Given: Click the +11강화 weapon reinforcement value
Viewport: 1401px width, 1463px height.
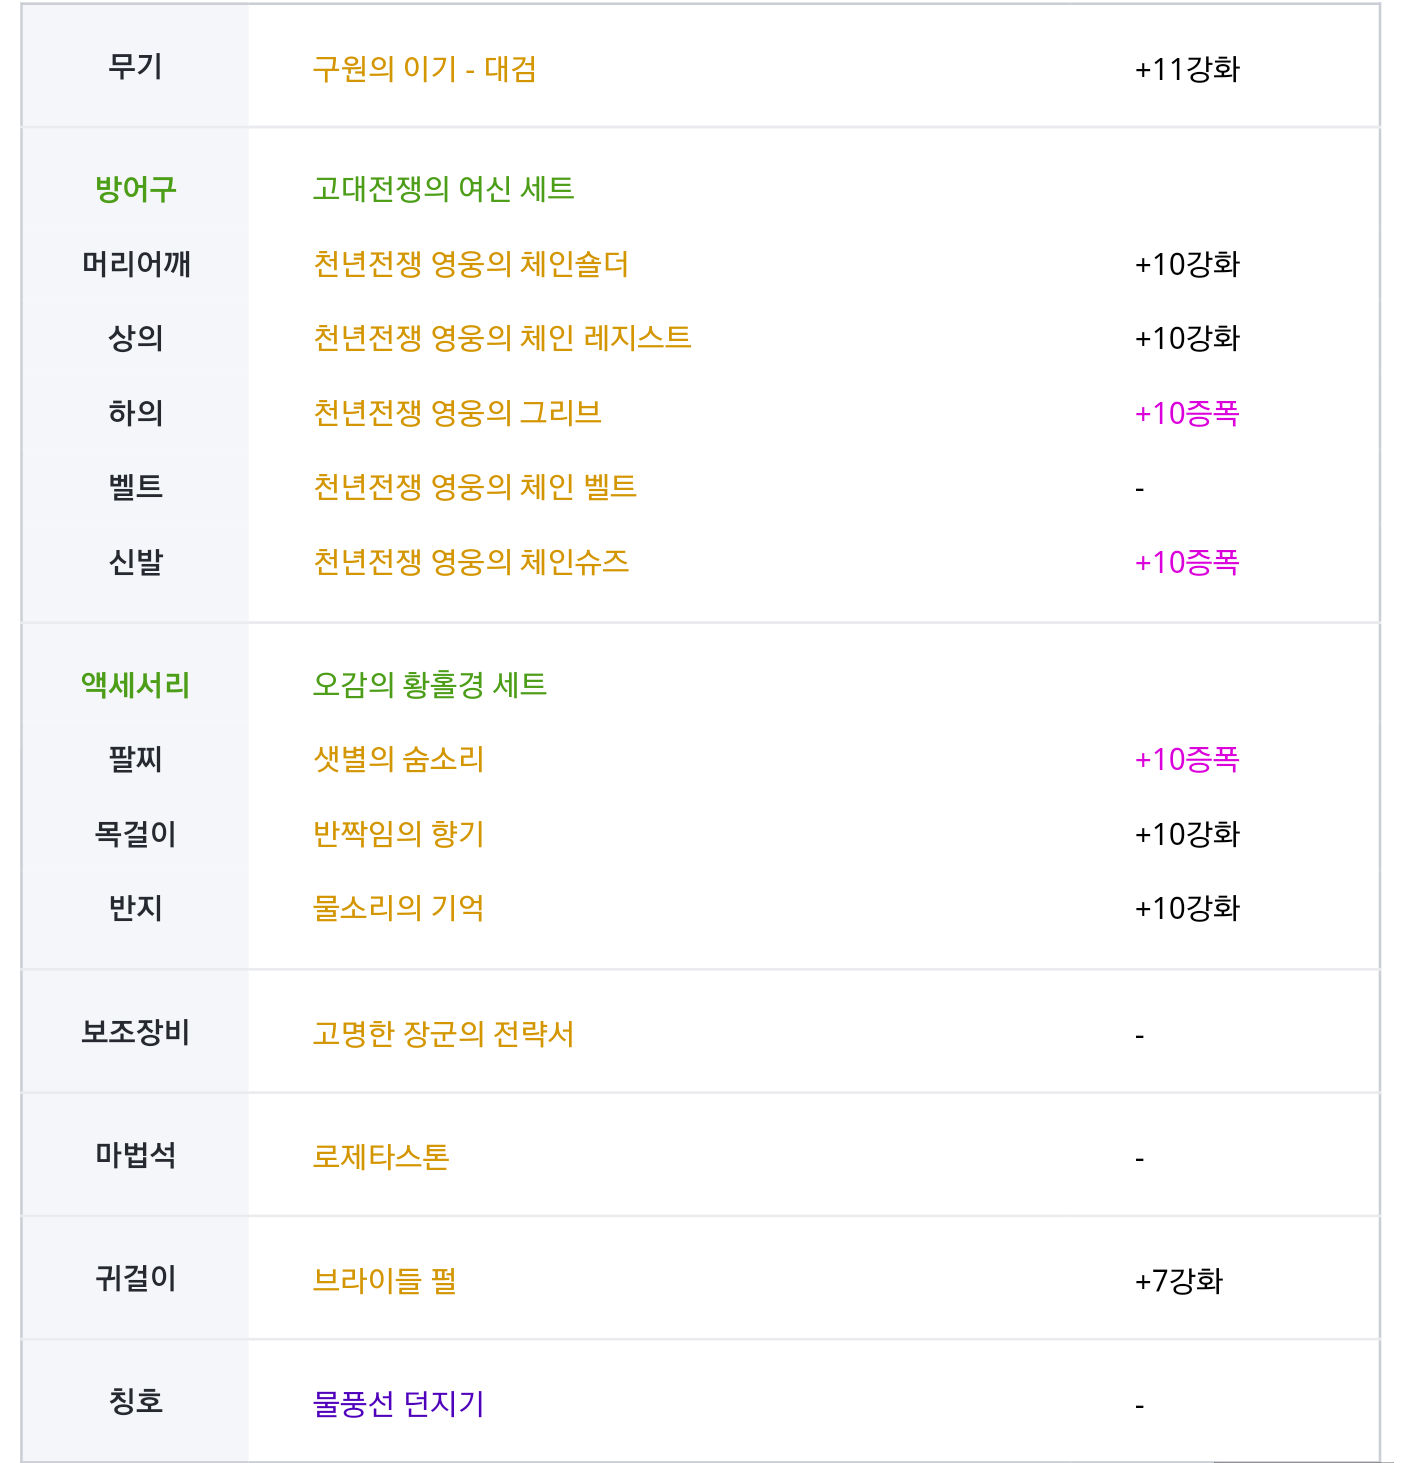Looking at the screenshot, I should (x=1187, y=69).
